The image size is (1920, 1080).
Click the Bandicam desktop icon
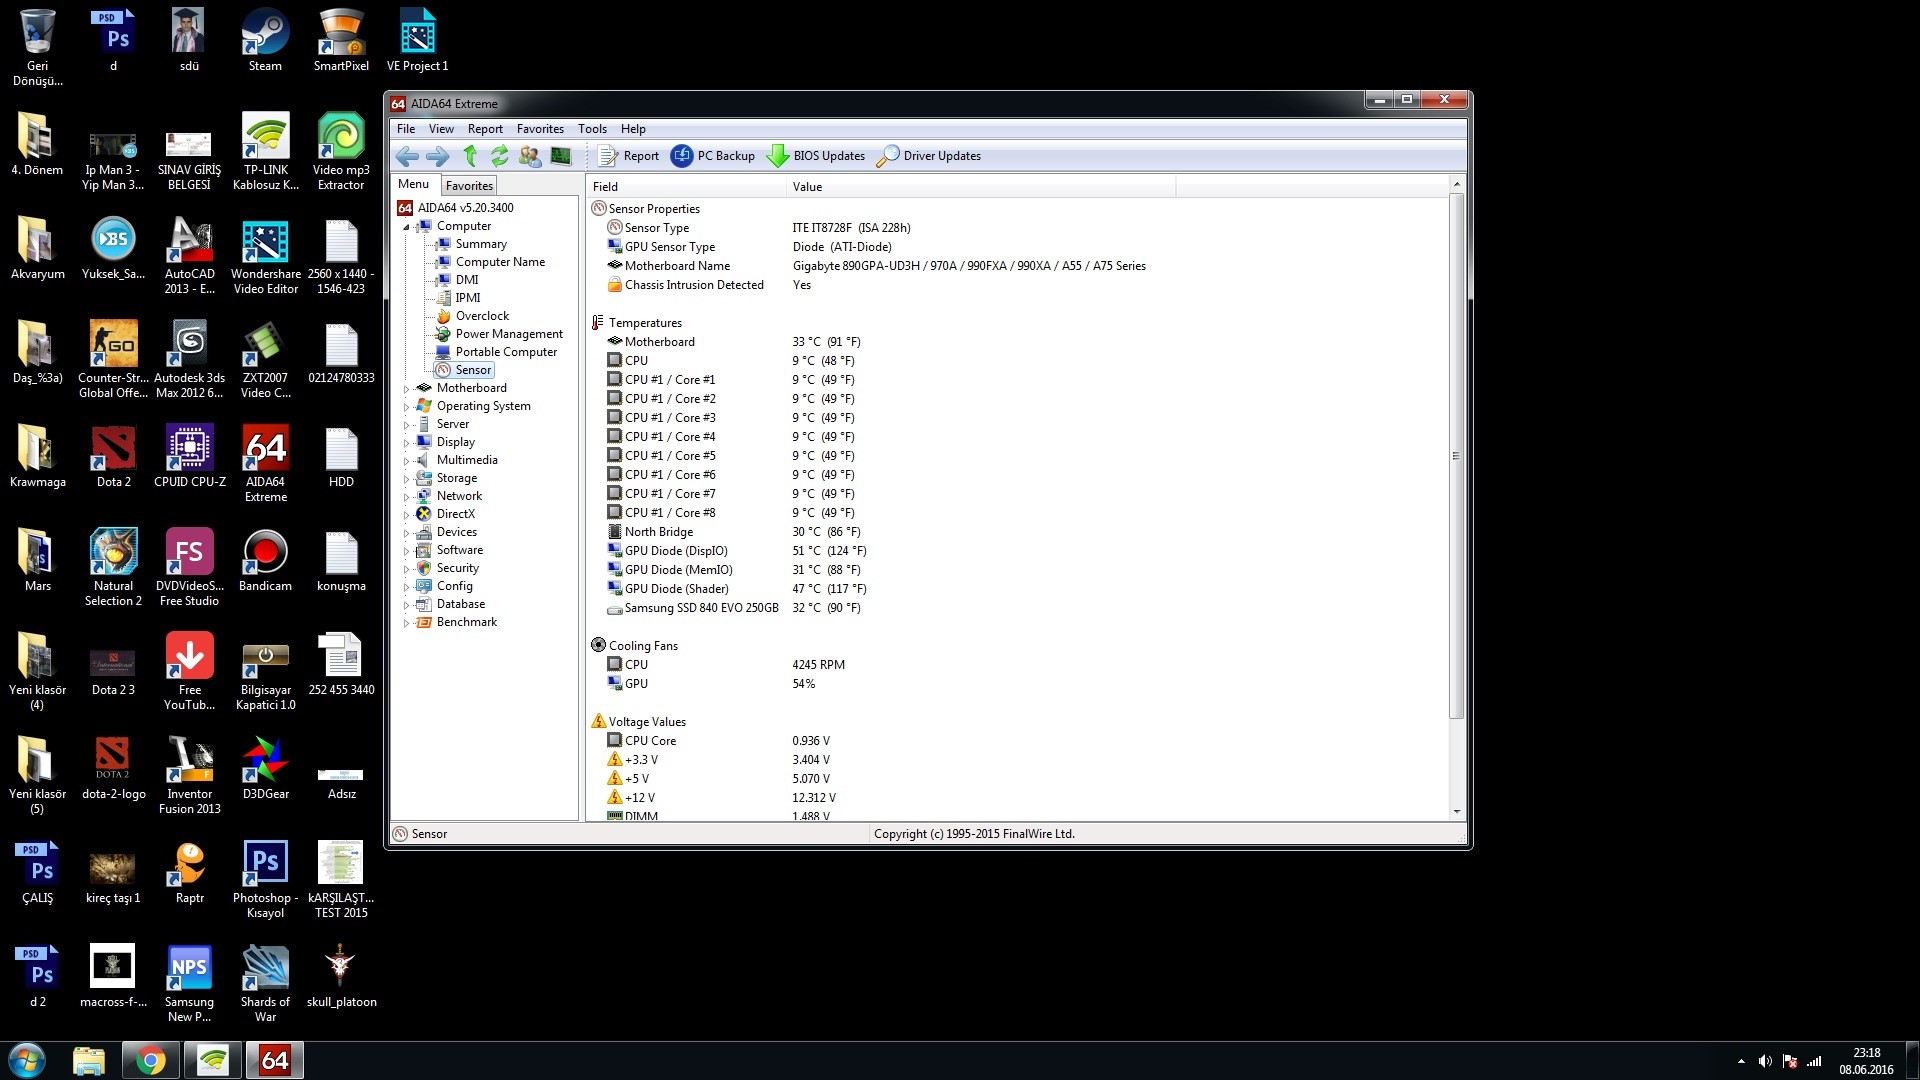click(265, 561)
